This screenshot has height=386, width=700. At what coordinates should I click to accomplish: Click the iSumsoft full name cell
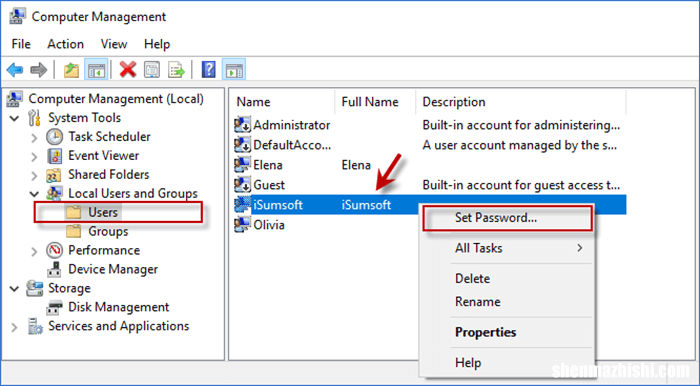pyautogui.click(x=366, y=205)
